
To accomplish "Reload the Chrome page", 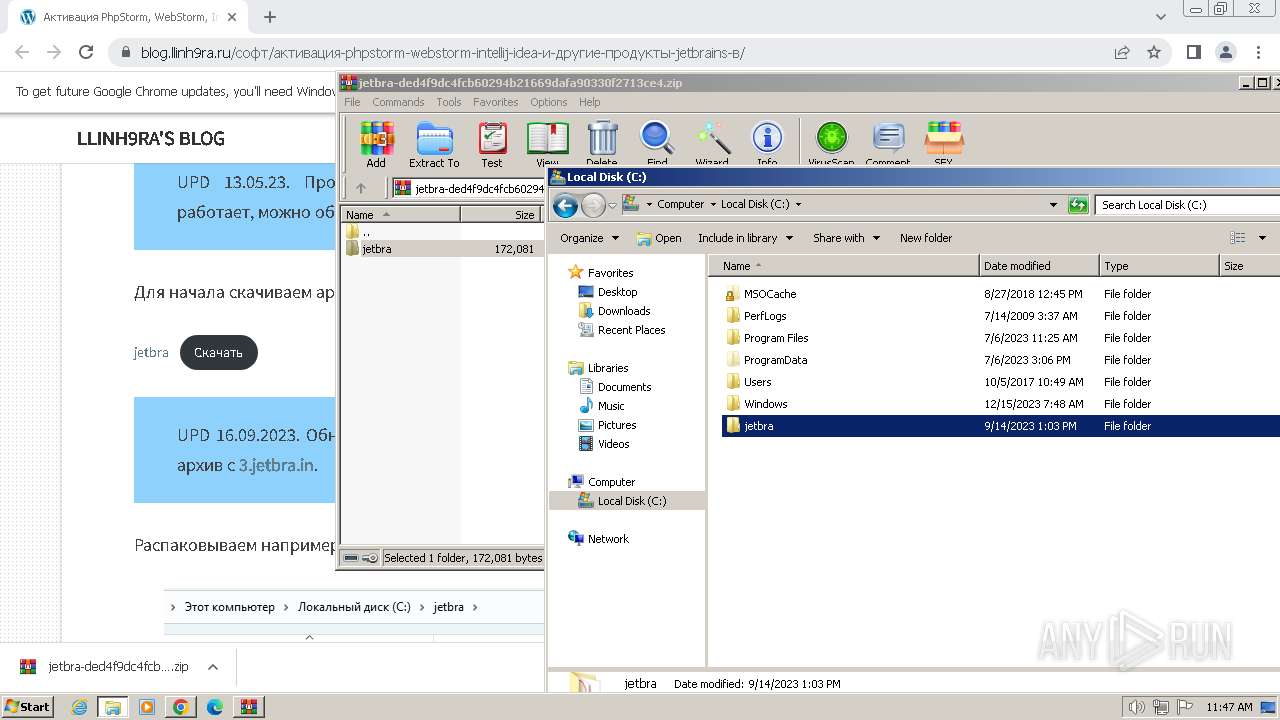I will point(86,52).
